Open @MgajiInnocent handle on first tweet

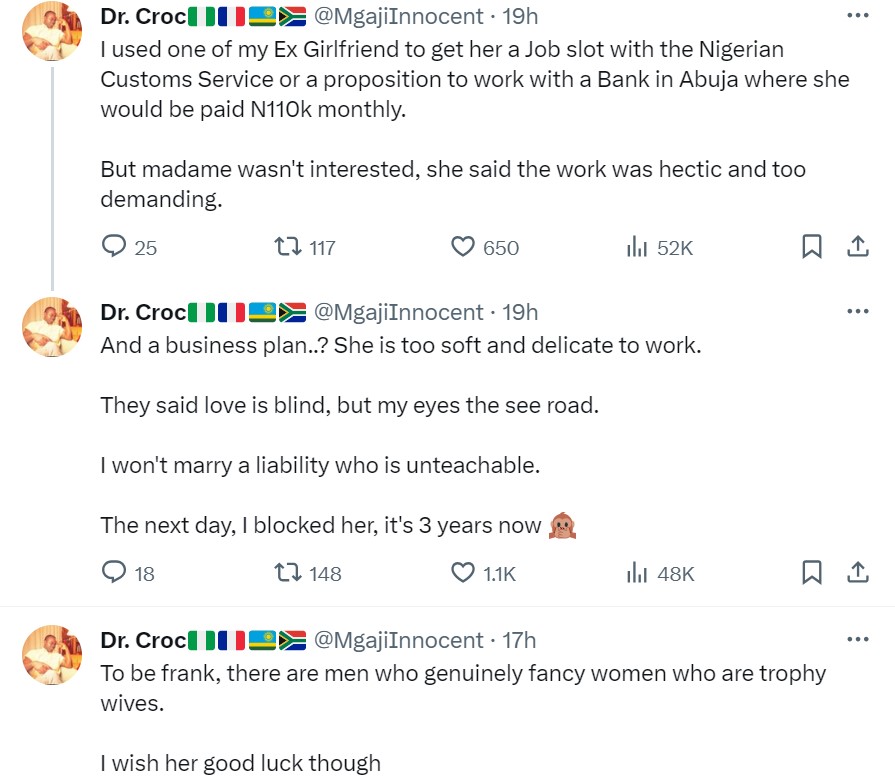398,16
